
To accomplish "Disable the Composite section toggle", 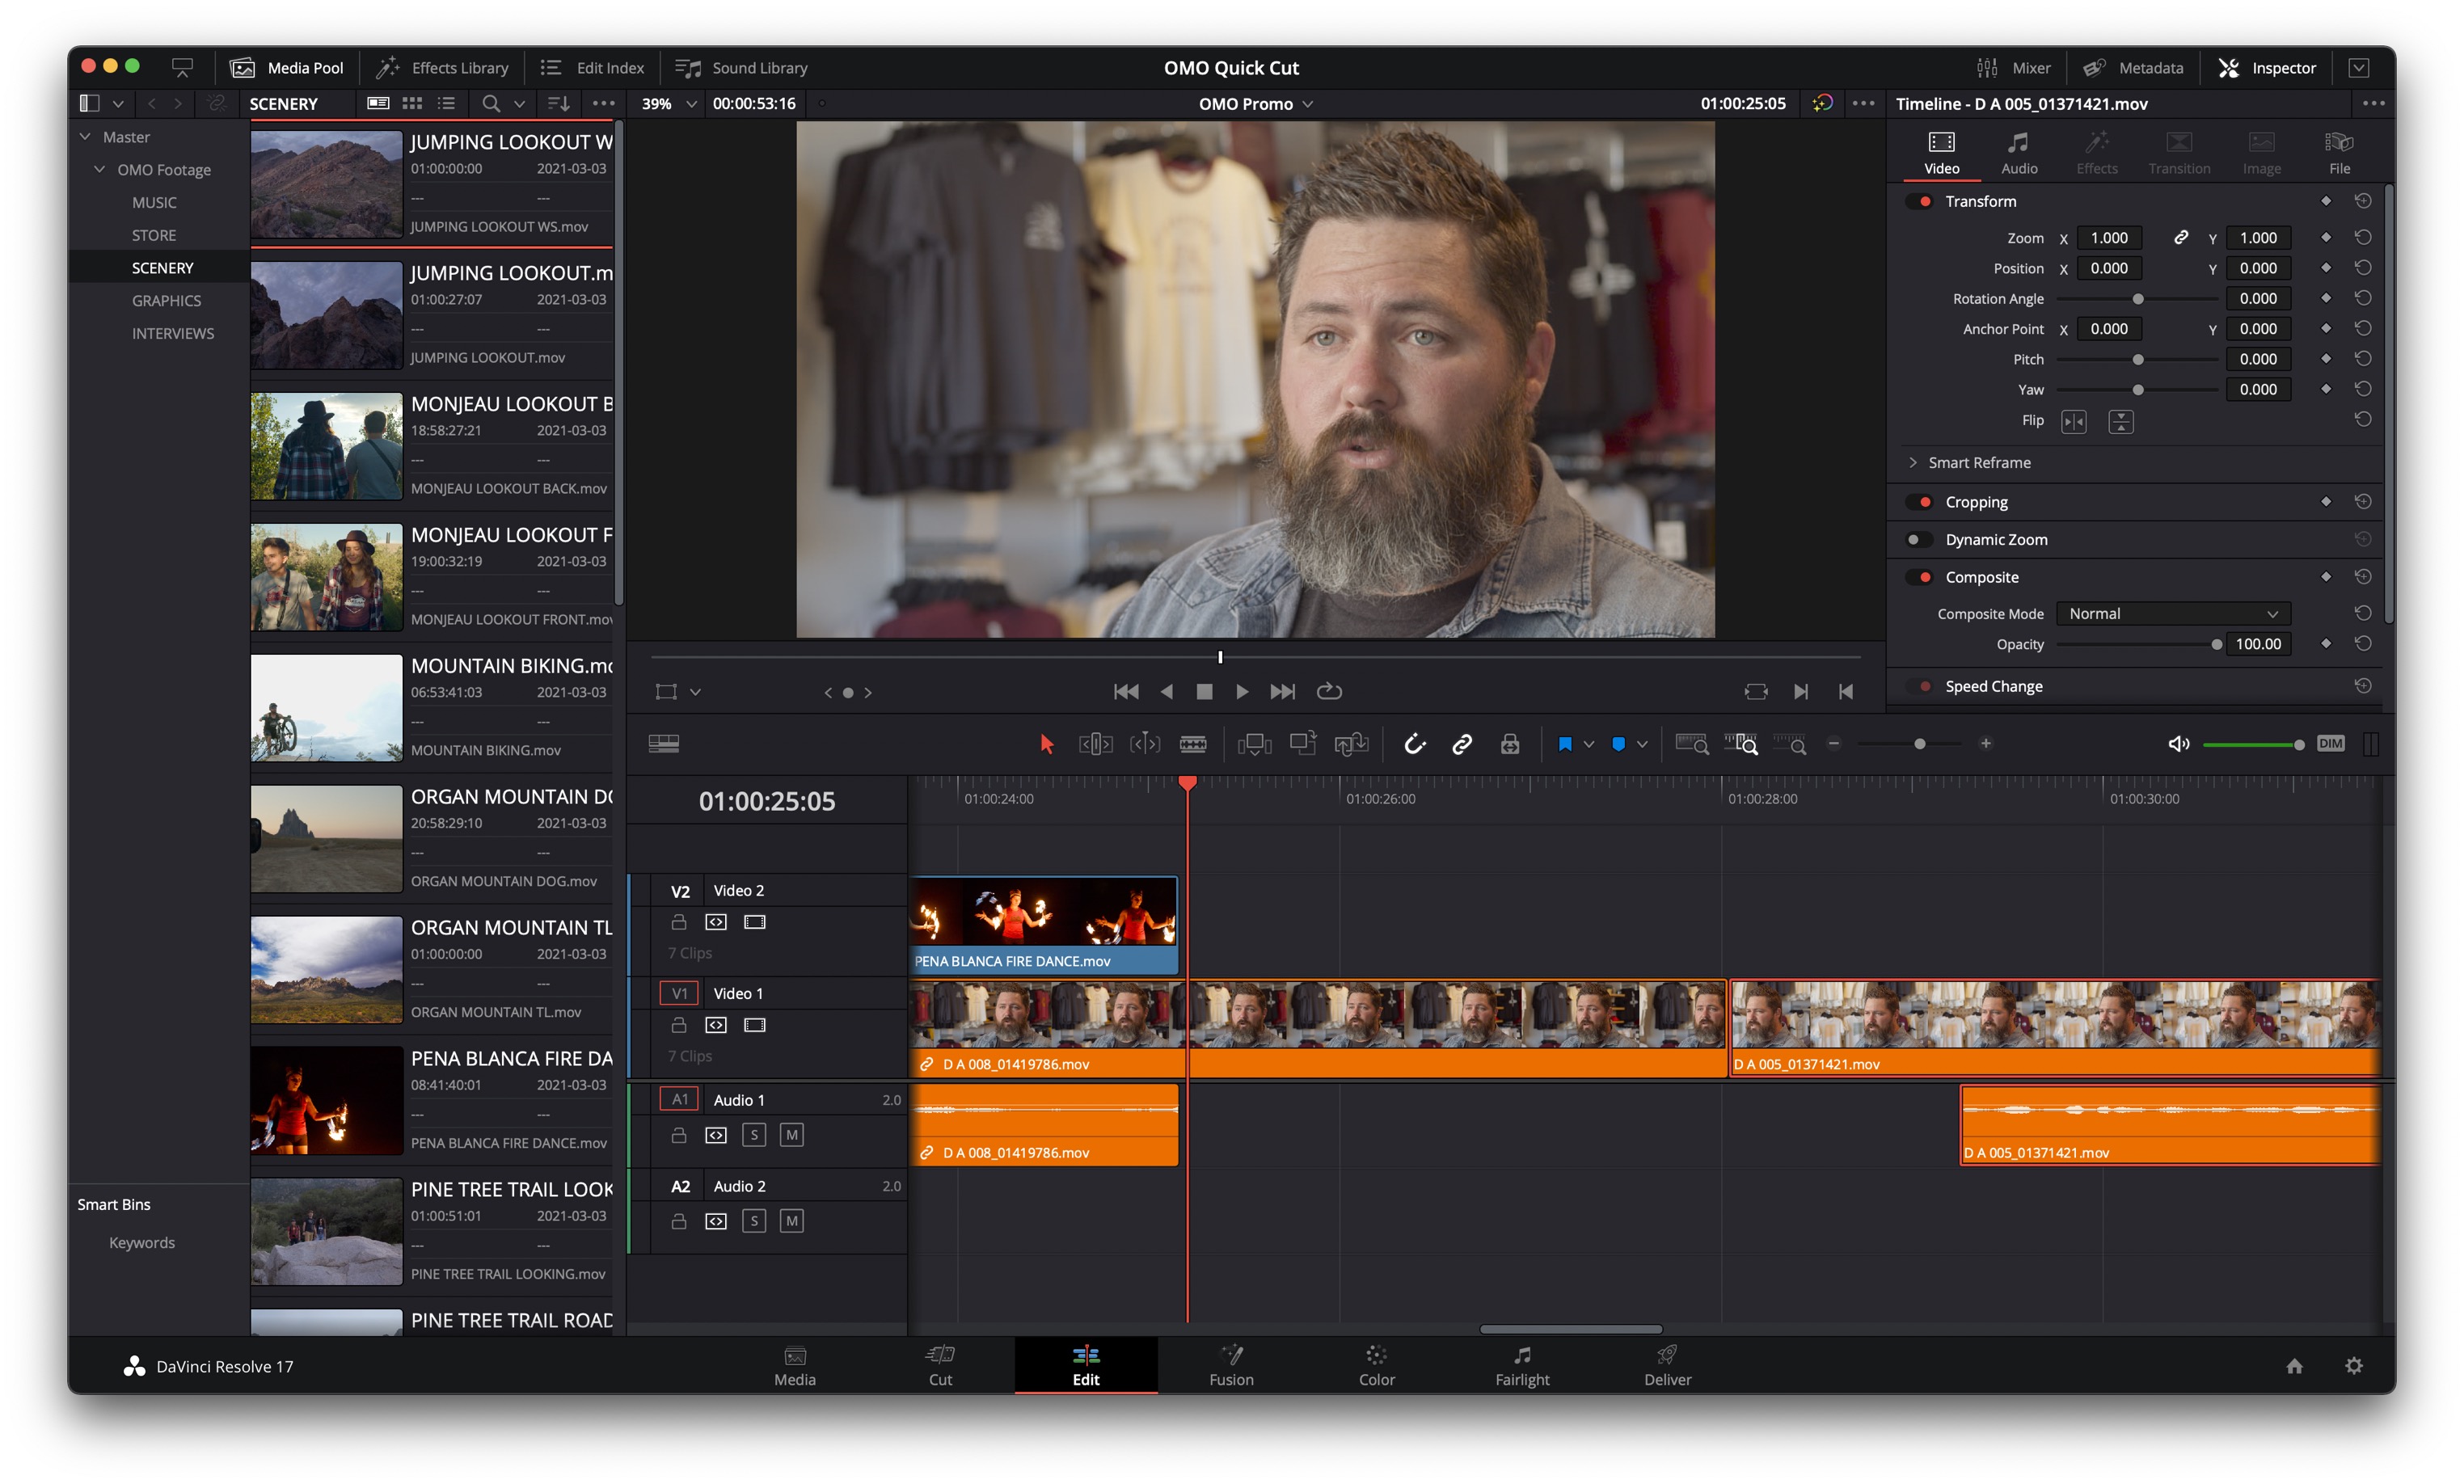I will point(1919,577).
